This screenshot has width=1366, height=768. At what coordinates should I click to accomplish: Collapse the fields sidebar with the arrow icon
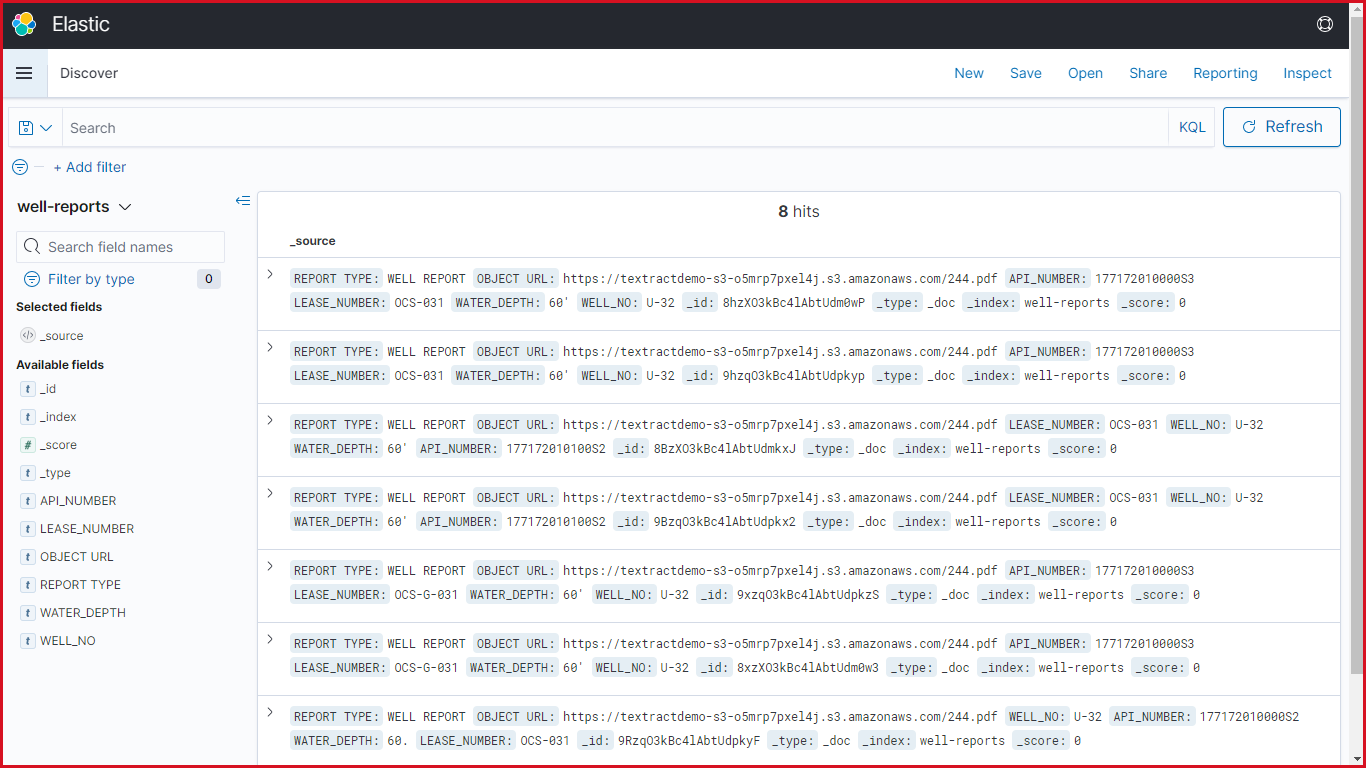pyautogui.click(x=242, y=200)
